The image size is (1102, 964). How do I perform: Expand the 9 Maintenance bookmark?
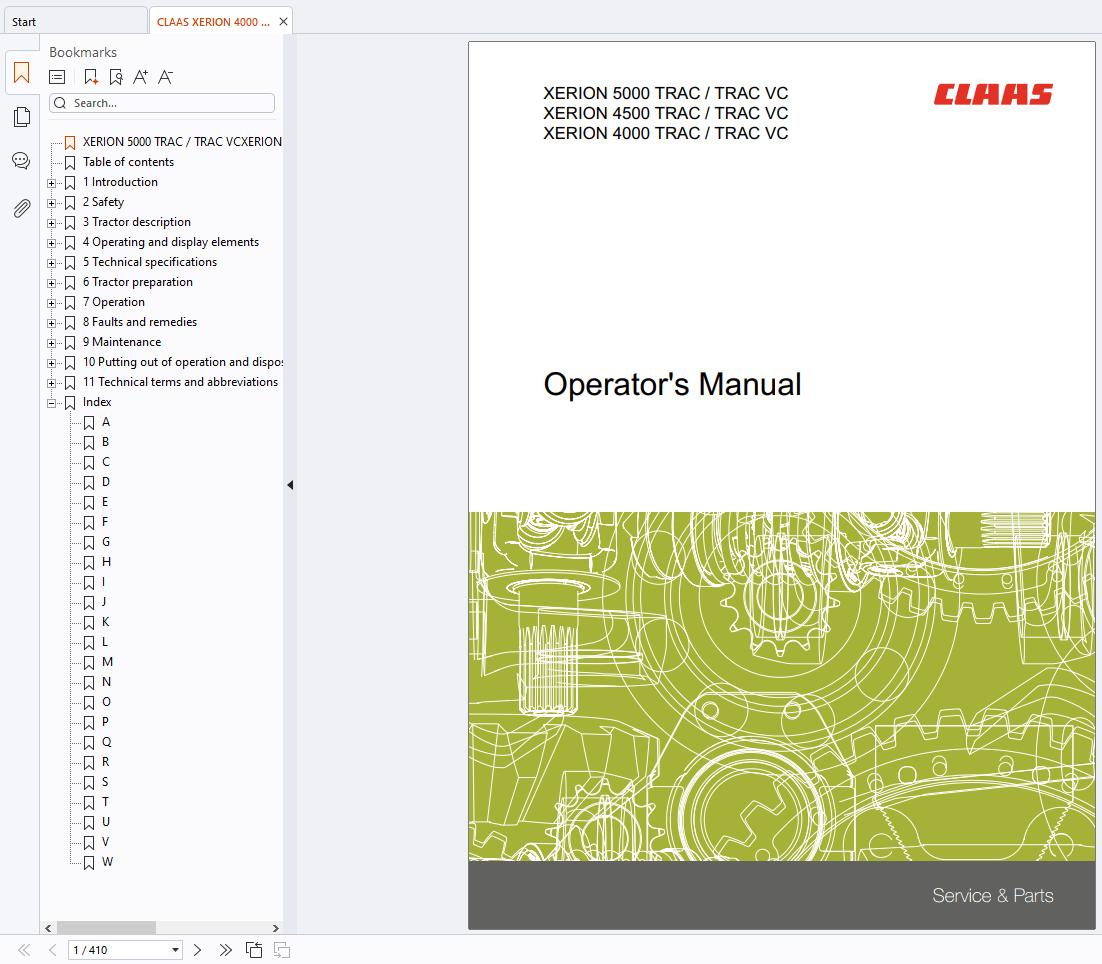click(52, 343)
